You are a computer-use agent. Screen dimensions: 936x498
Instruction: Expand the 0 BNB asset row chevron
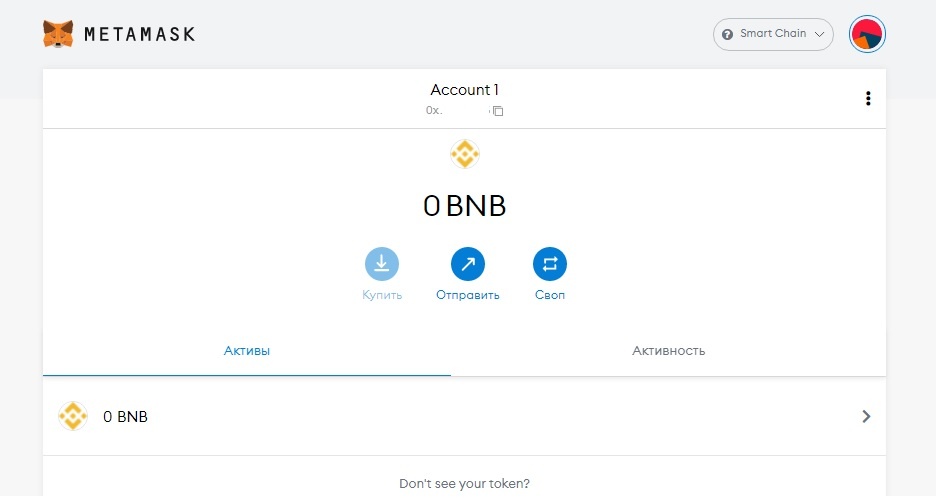866,416
